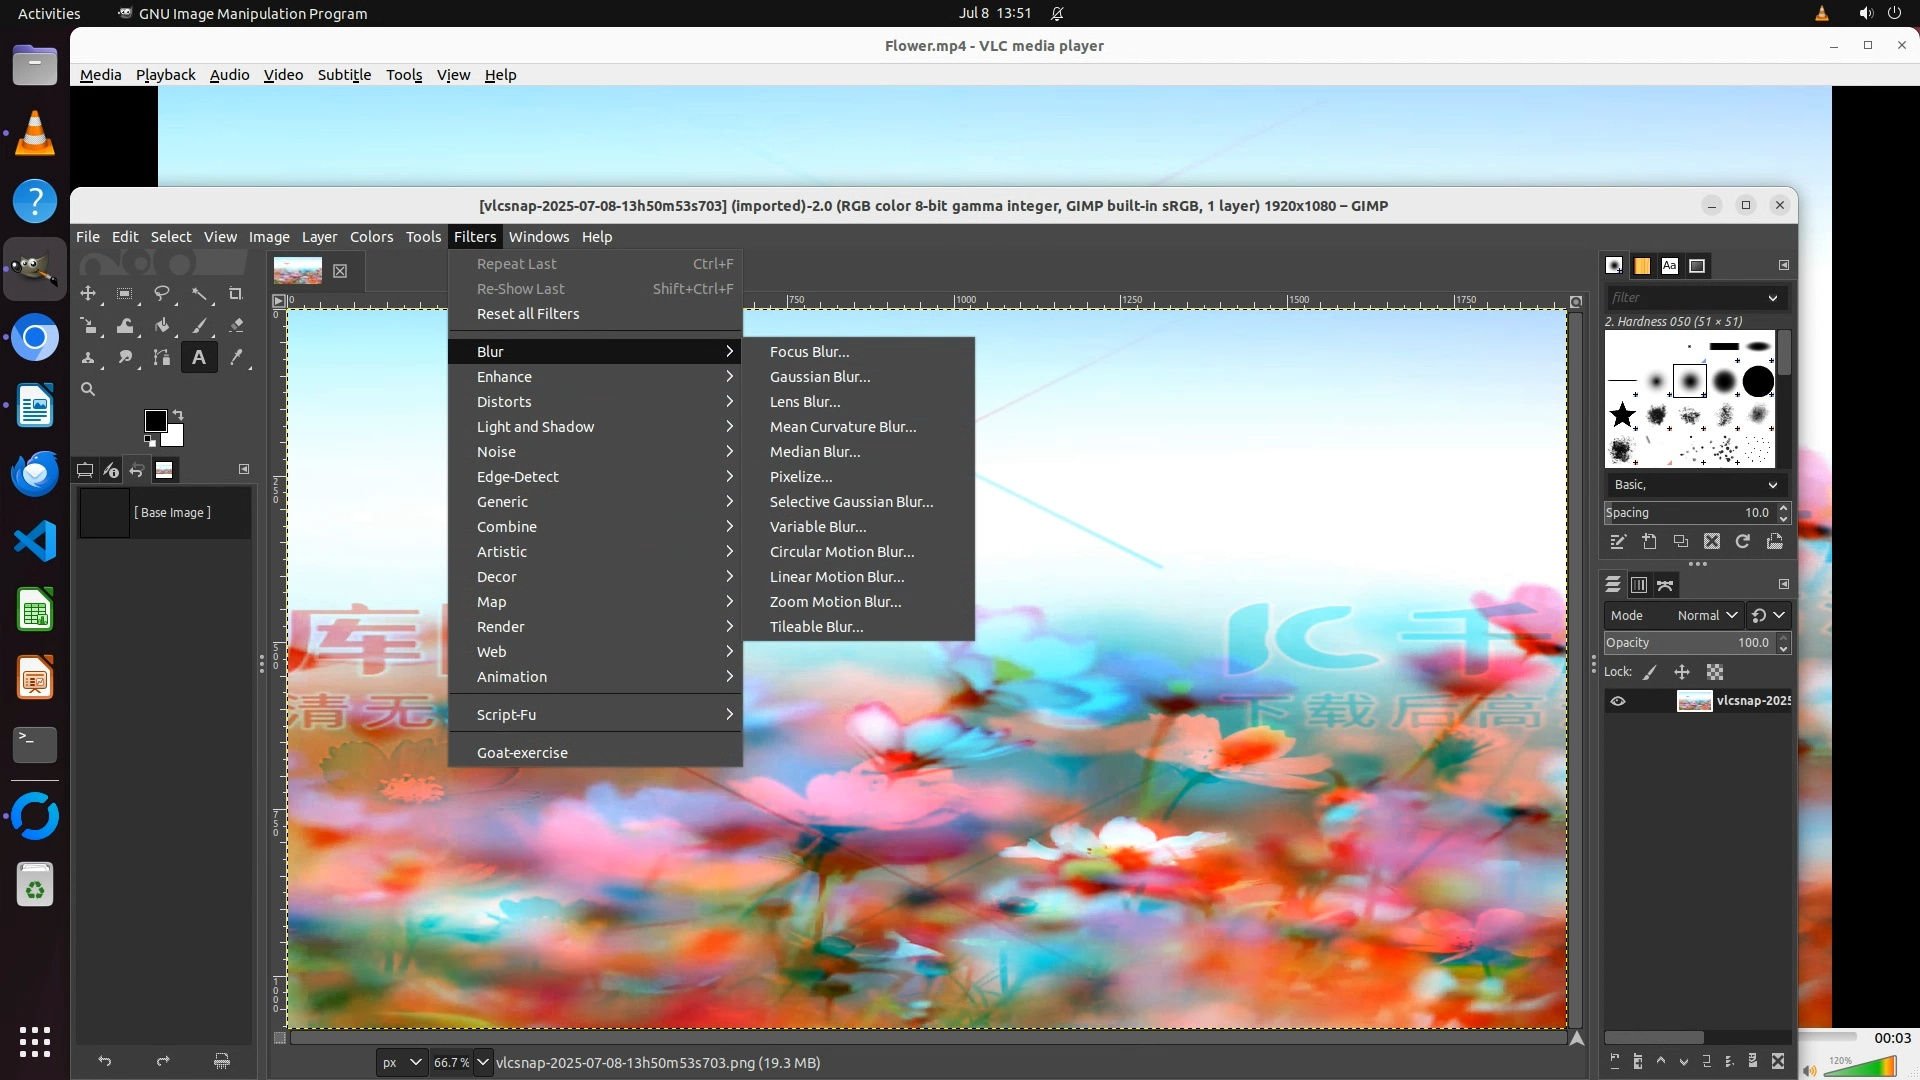Viewport: 1920px width, 1080px height.
Task: Toggle lock pixels paintbrush icon
Action: tap(1650, 672)
